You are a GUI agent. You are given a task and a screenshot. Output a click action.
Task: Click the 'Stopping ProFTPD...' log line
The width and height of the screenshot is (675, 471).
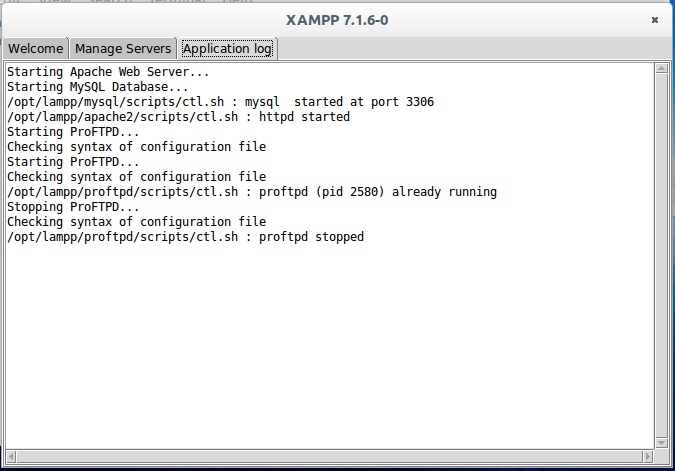[73, 207]
